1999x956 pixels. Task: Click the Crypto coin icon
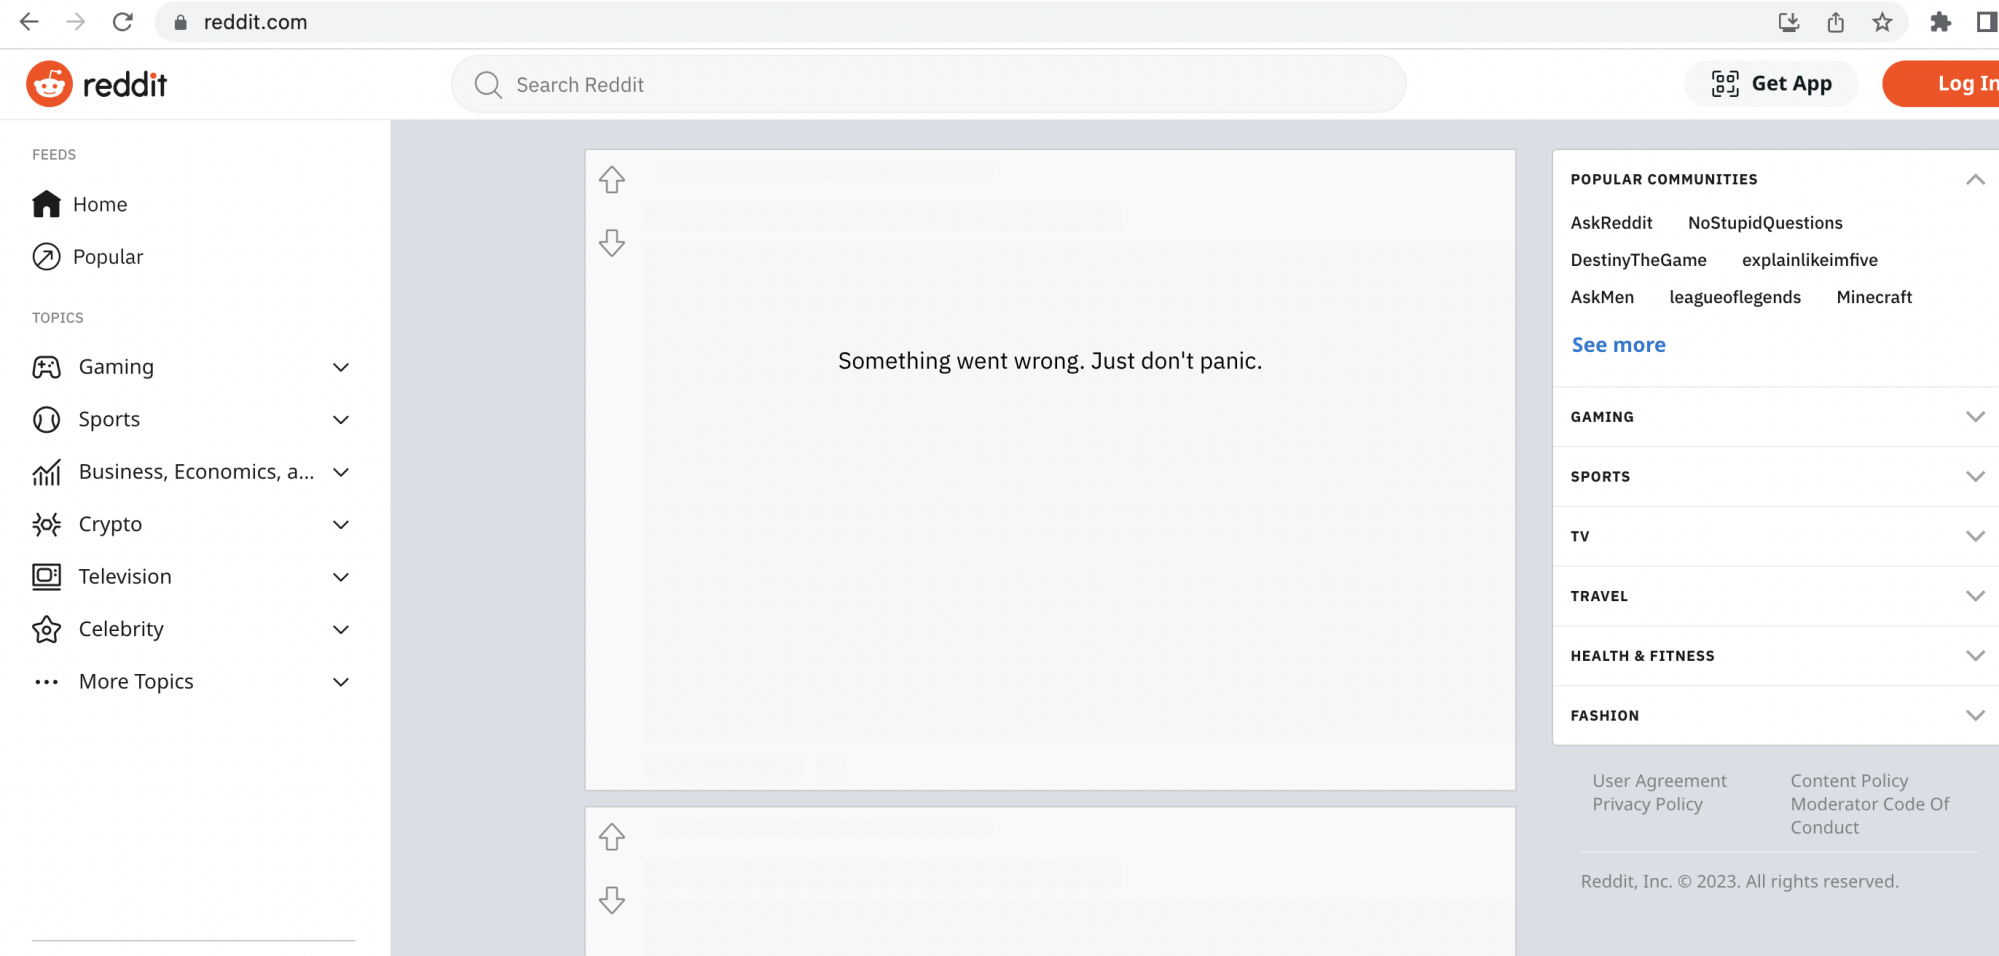(46, 524)
